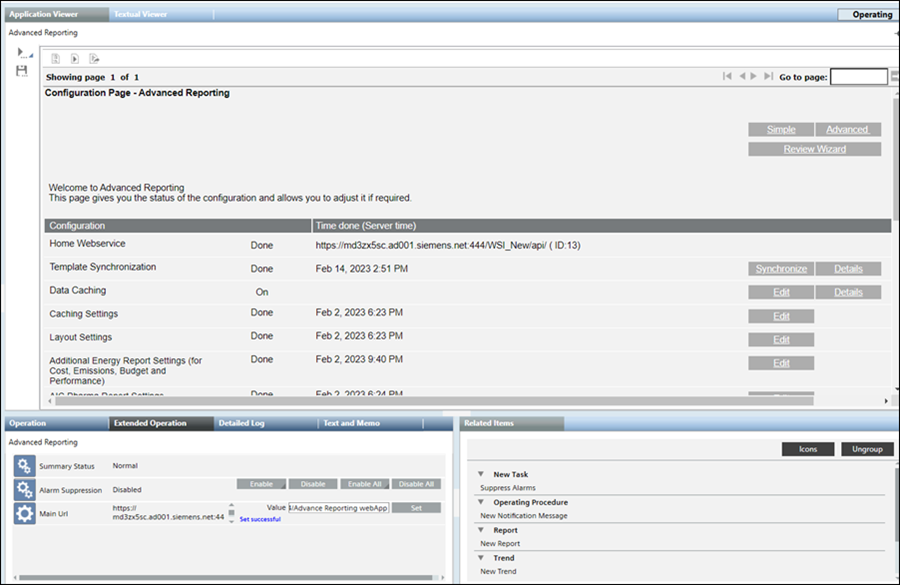Screen dimensions: 900x585
Task: Collapse the New Task group
Action: click(x=481, y=474)
